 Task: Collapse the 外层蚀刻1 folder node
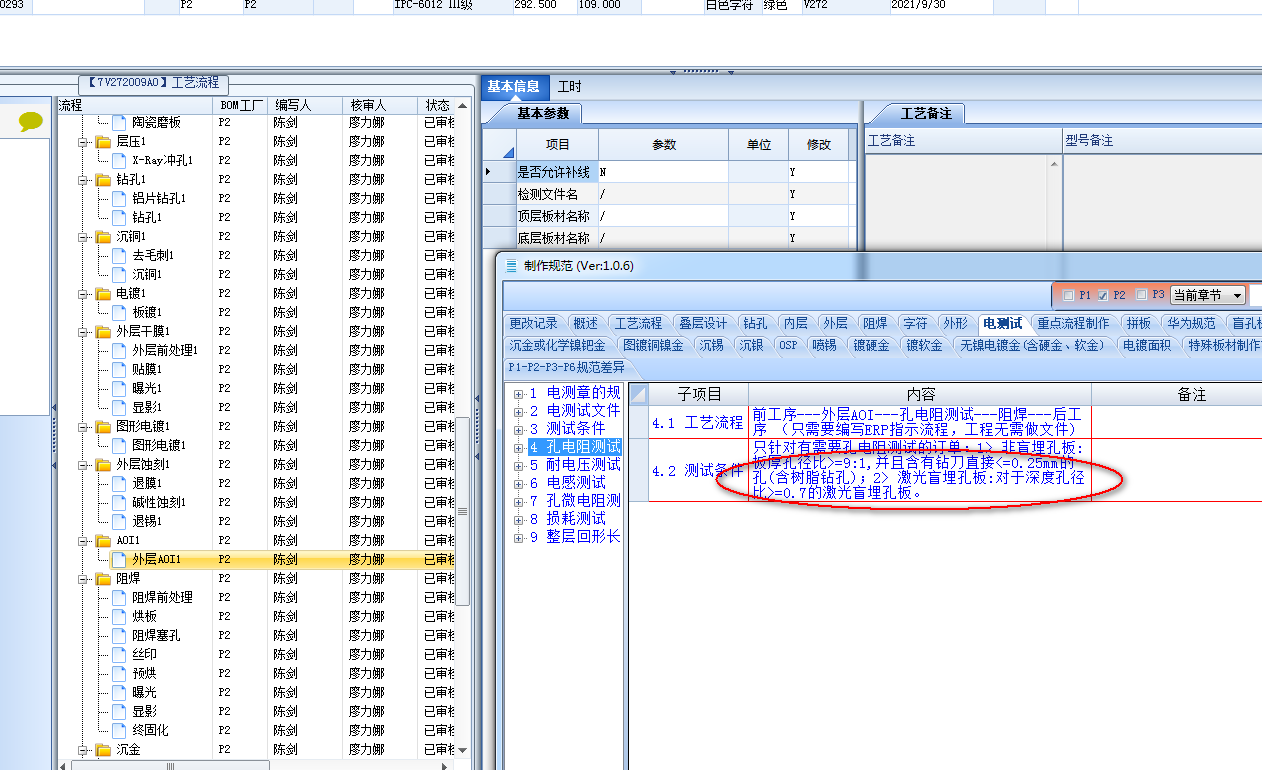tap(84, 465)
